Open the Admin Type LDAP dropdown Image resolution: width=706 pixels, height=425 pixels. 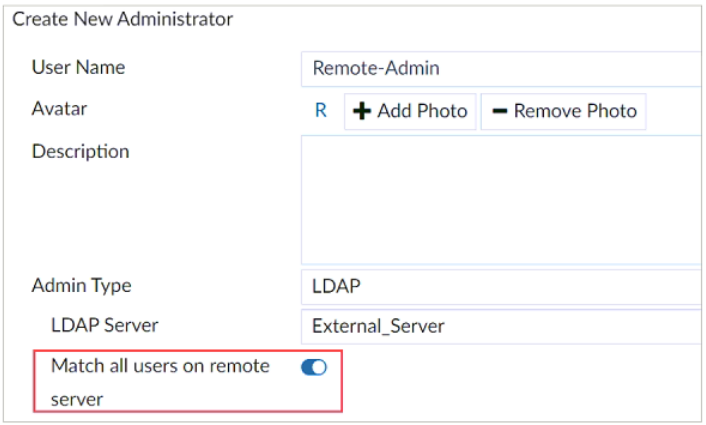point(500,286)
